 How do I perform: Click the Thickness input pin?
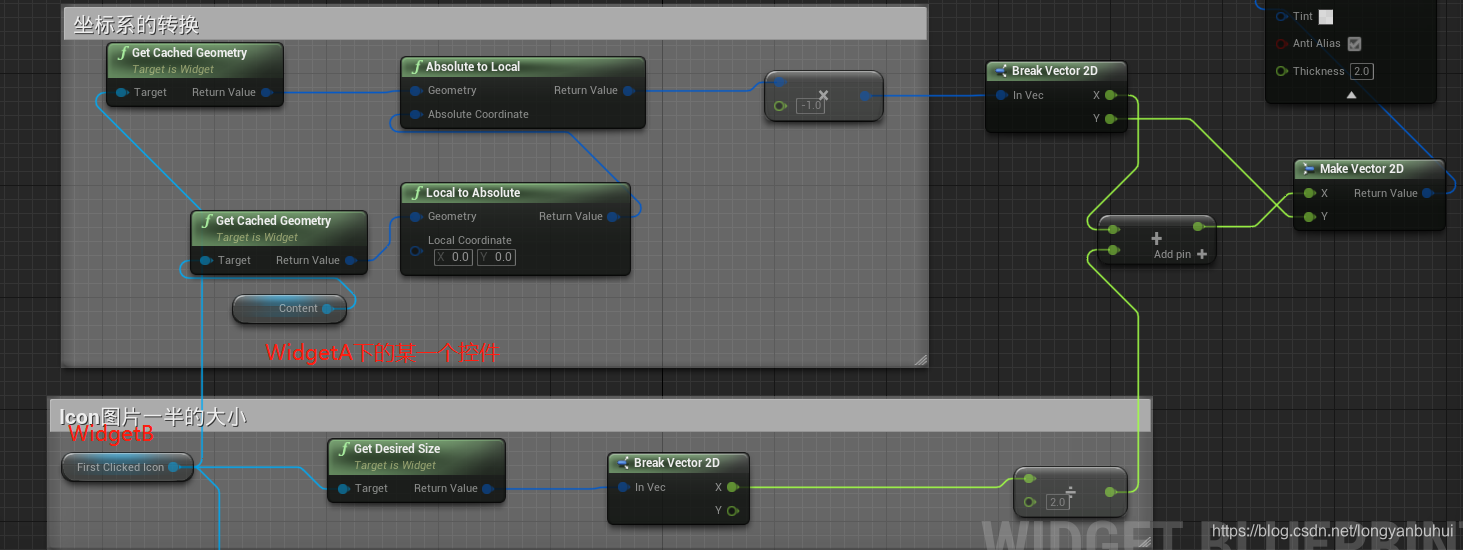coord(1282,71)
